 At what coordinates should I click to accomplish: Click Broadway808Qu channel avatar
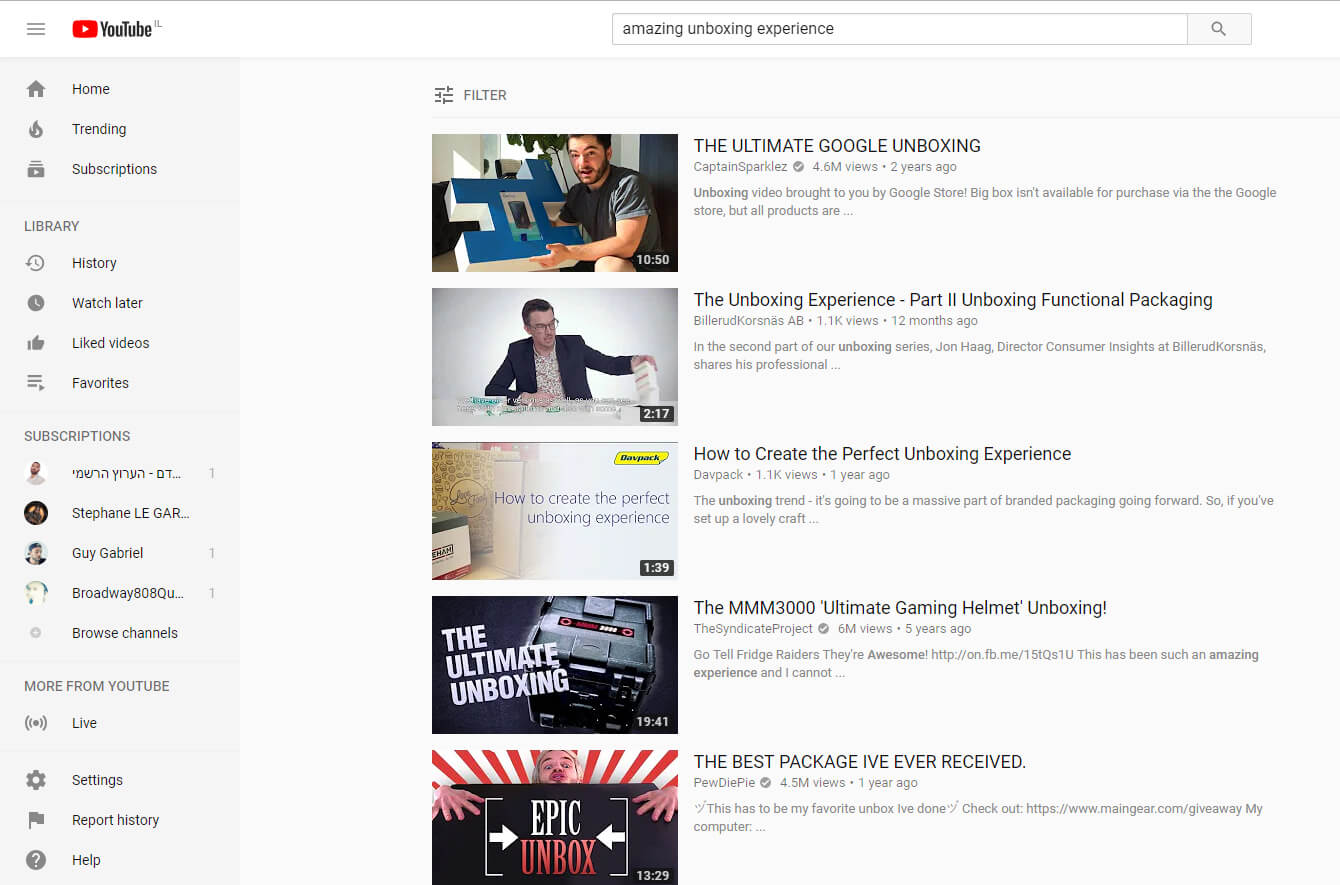(36, 593)
